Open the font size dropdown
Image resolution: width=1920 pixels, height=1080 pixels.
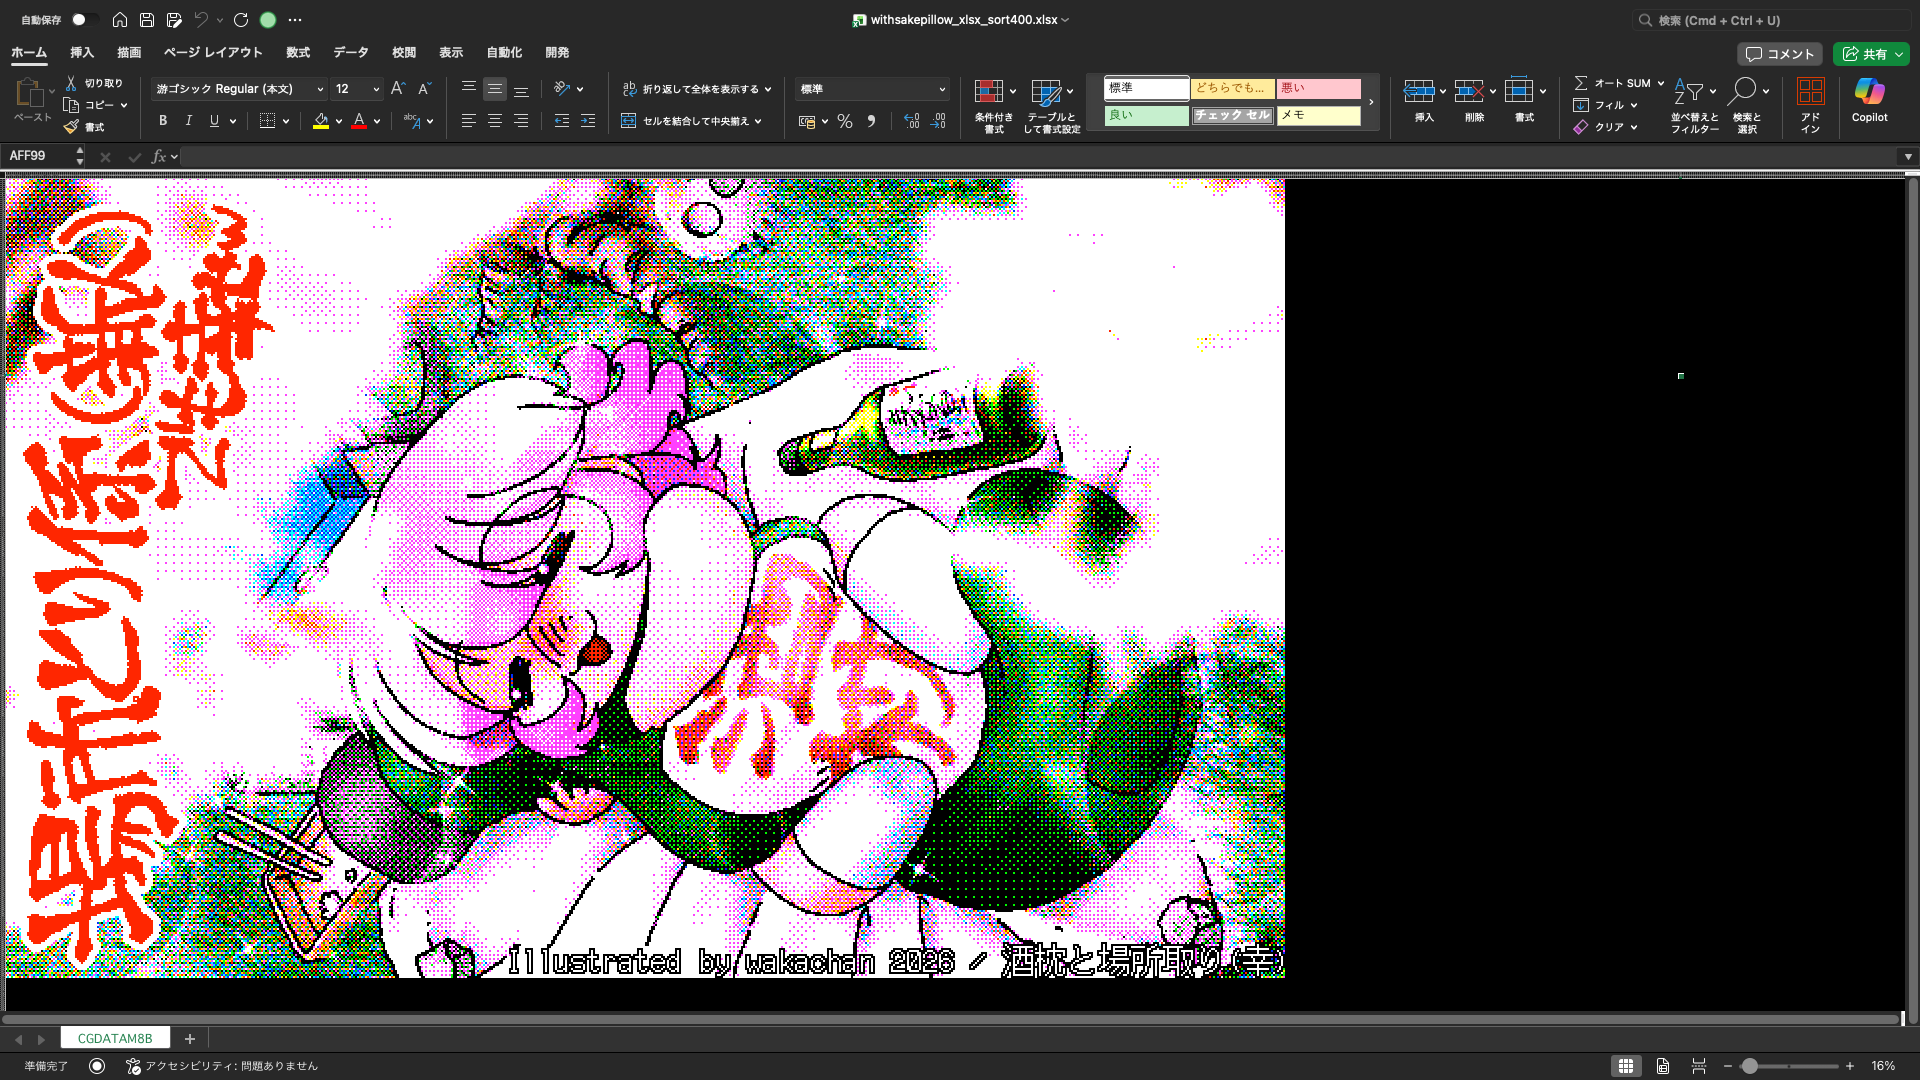pos(374,89)
